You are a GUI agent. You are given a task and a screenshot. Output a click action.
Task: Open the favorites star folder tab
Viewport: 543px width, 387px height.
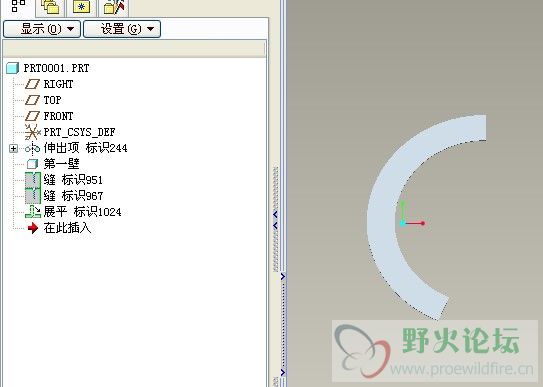[81, 7]
